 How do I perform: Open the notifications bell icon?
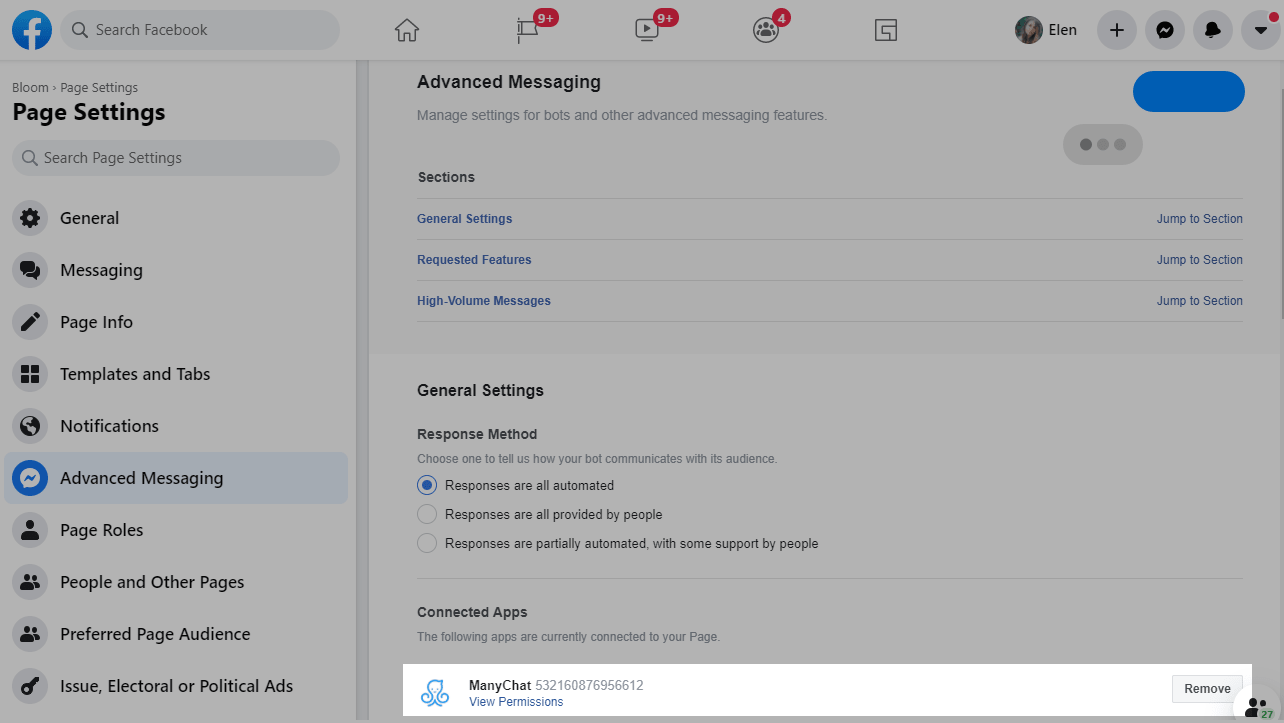pyautogui.click(x=1213, y=30)
